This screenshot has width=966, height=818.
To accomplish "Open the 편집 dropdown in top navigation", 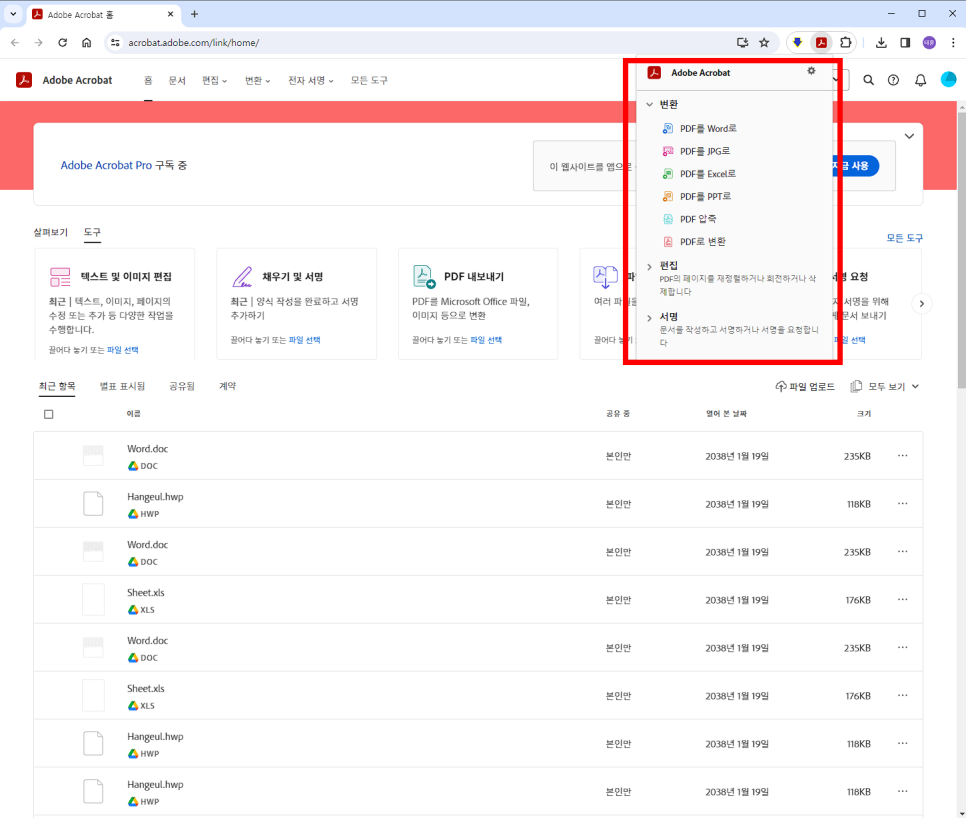I will pyautogui.click(x=214, y=80).
